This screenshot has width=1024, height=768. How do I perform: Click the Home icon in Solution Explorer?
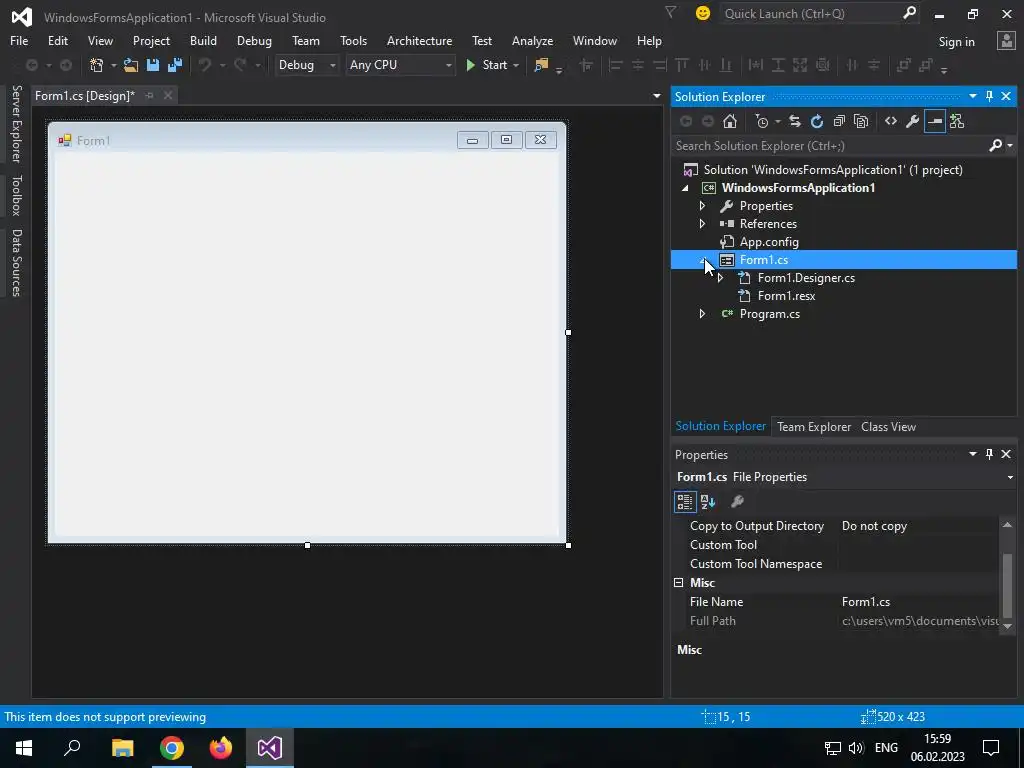coord(729,121)
